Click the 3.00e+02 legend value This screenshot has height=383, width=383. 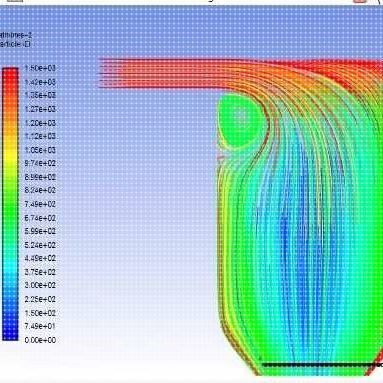[40, 285]
